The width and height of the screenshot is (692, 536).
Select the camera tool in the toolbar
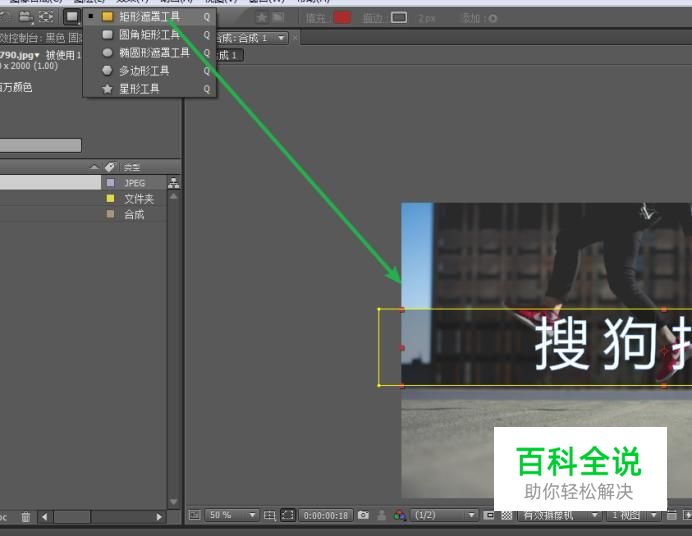(26, 17)
